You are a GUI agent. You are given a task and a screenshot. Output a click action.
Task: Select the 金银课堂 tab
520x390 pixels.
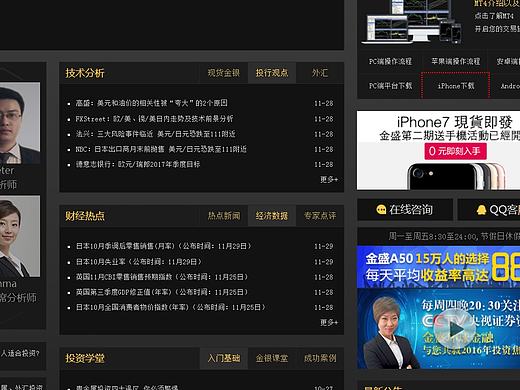tap(272, 358)
